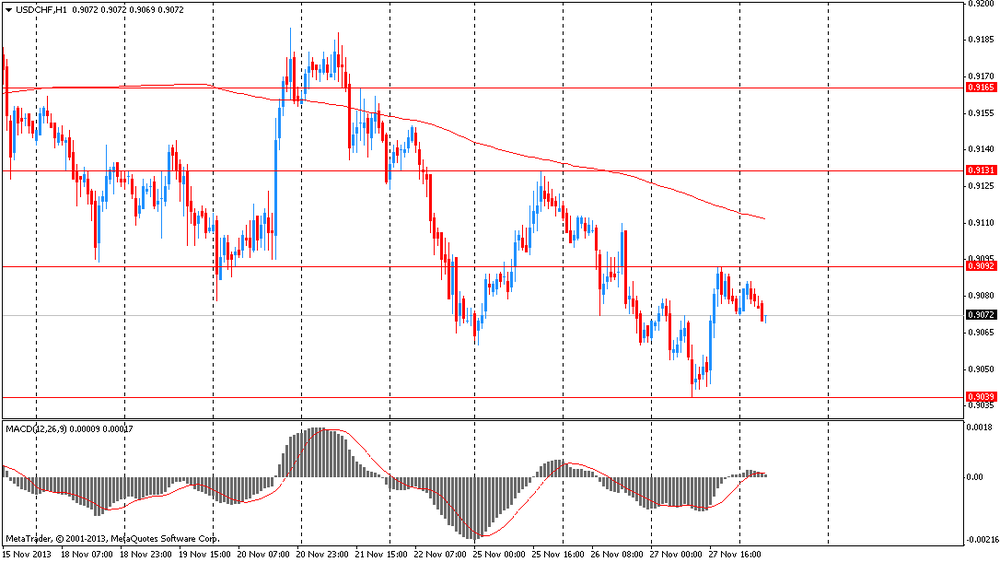Image resolution: width=1000 pixels, height=562 pixels.
Task: Click the USDCHF,H1 symbol title text
Action: tap(40, 10)
